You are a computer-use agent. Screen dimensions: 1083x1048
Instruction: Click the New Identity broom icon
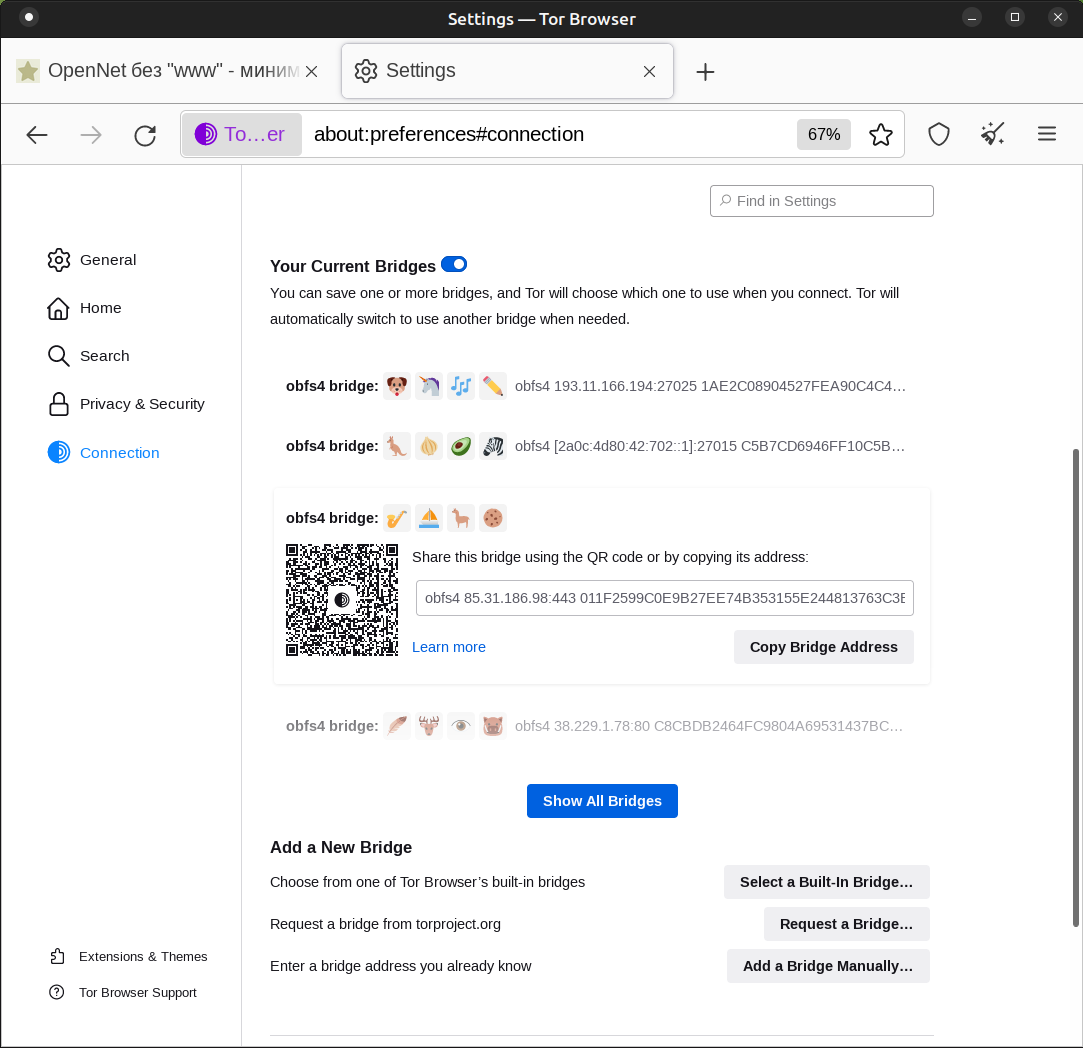(x=992, y=134)
